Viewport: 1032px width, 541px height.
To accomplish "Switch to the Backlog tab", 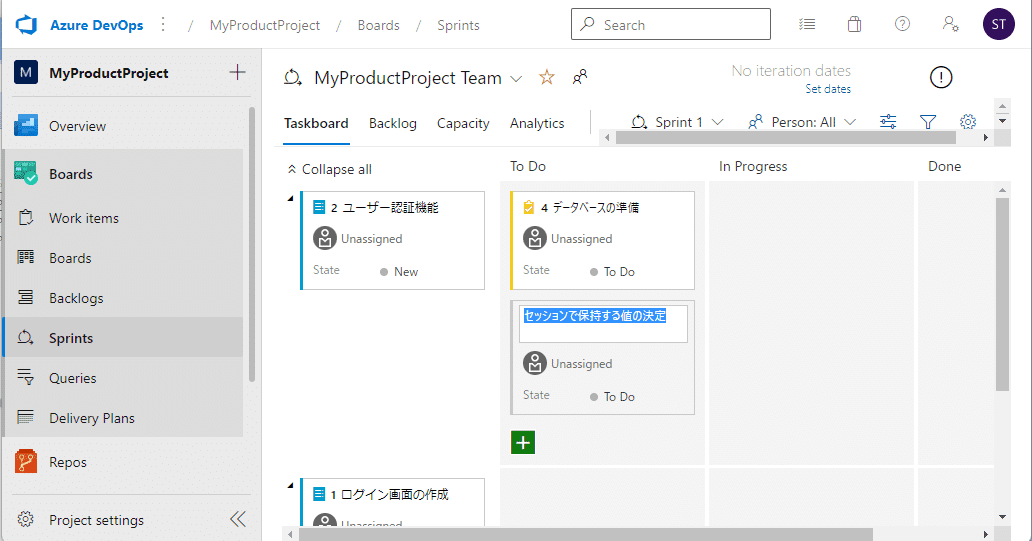I will pos(393,123).
